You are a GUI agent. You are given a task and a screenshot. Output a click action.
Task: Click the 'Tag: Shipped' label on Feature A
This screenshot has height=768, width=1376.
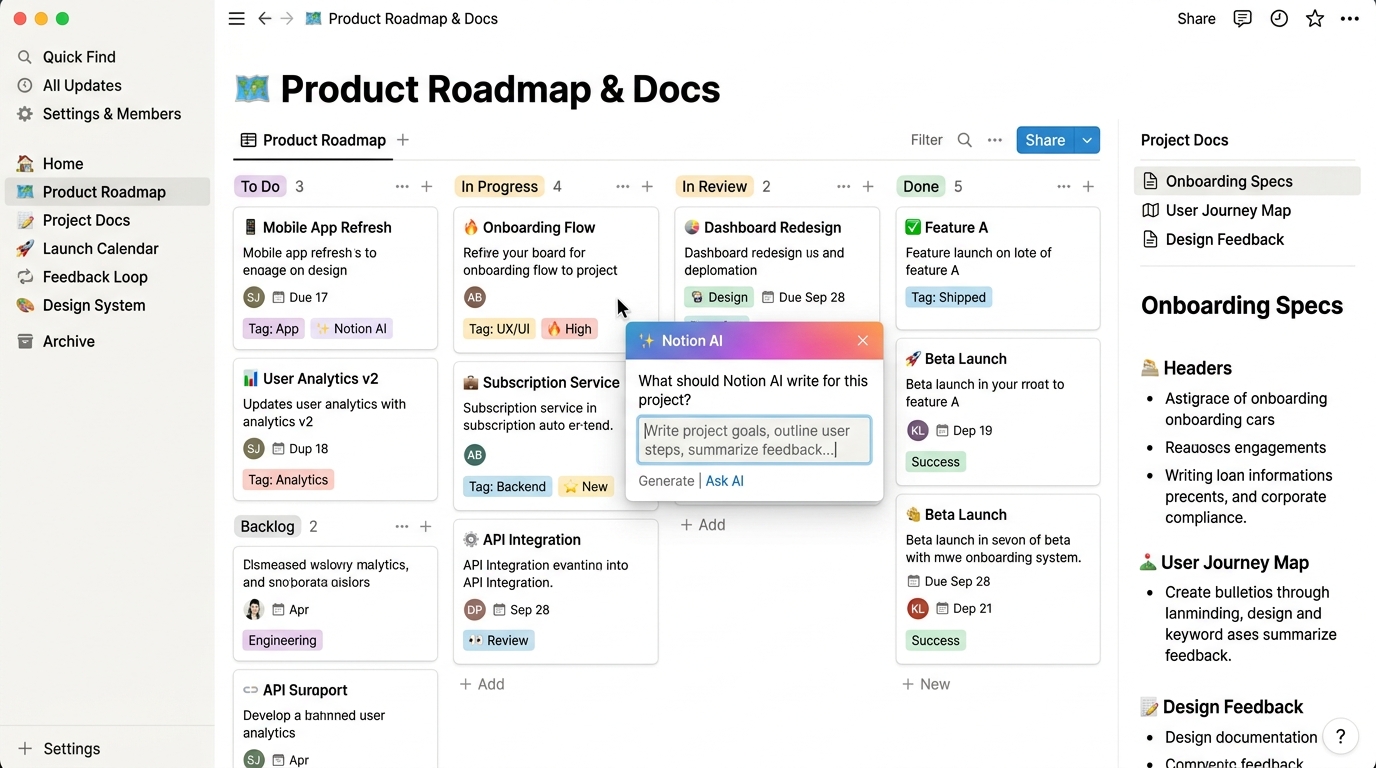[948, 297]
